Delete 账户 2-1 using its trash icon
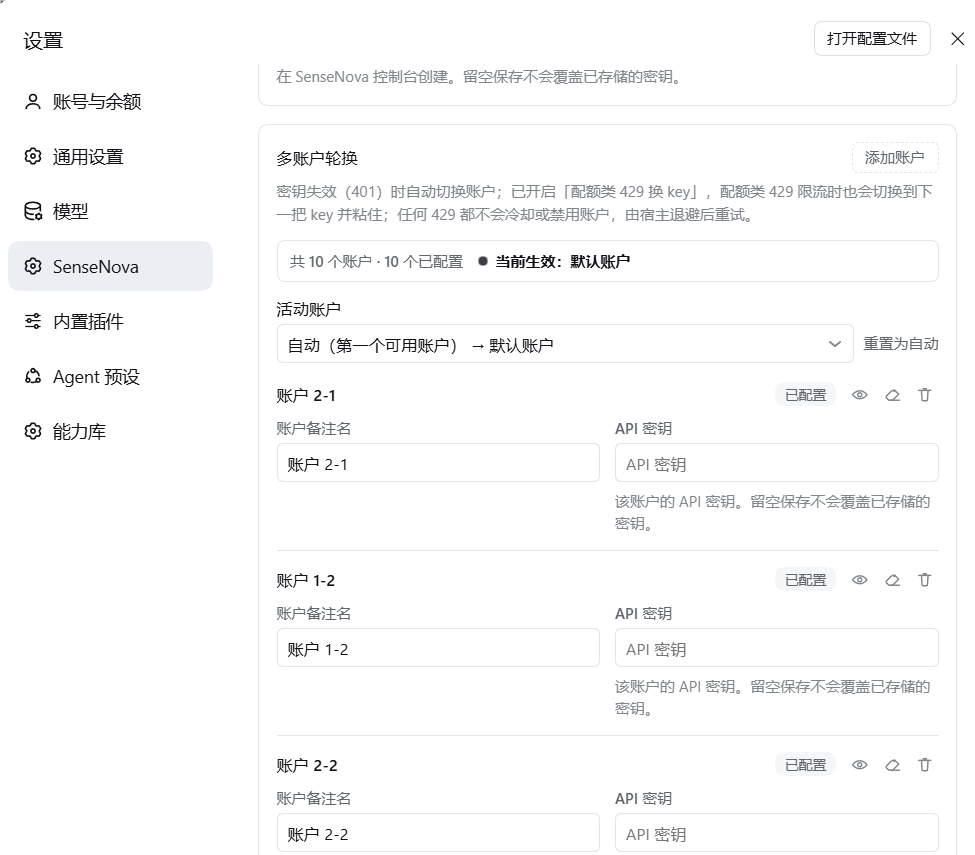This screenshot has width=975, height=855. click(x=925, y=395)
